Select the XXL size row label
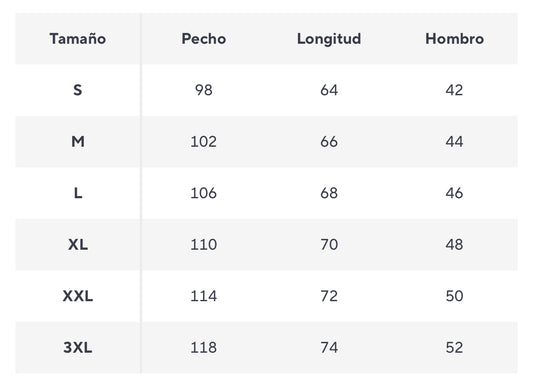 click(78, 296)
